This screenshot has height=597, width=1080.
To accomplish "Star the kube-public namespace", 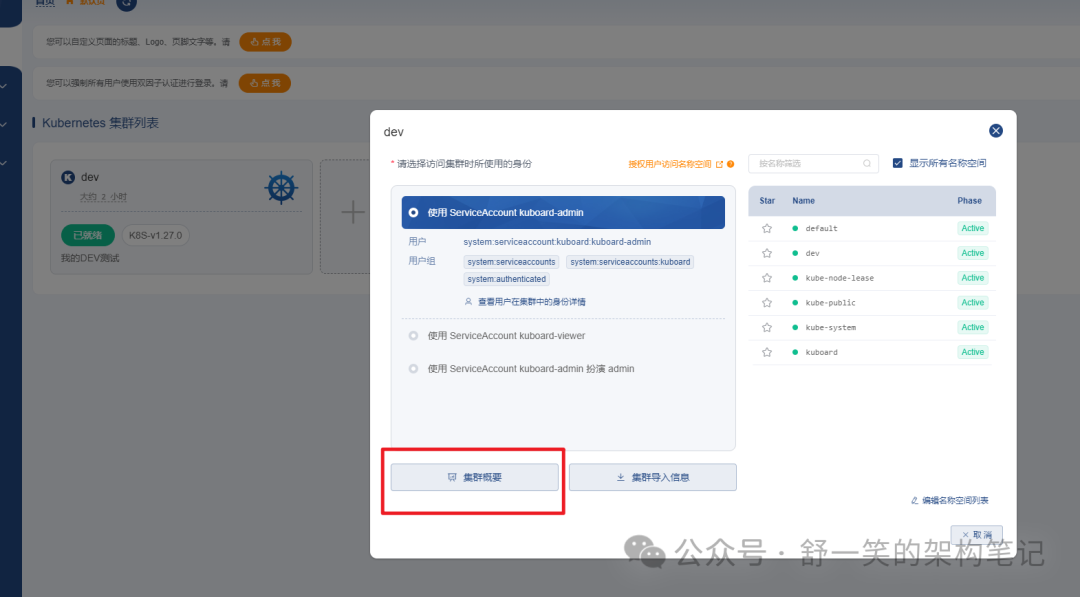I will coord(767,303).
